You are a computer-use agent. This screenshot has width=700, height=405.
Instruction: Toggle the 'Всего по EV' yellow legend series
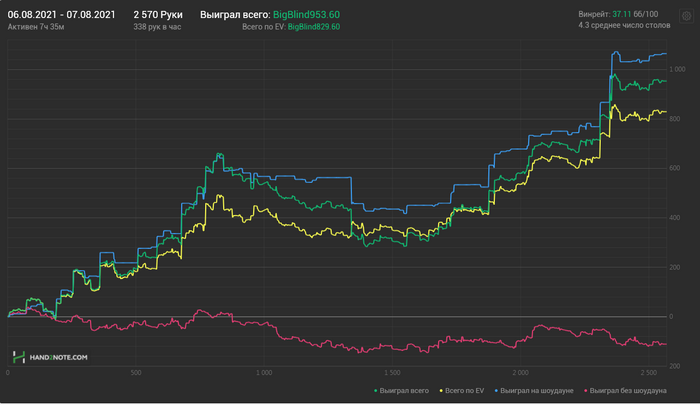point(462,391)
